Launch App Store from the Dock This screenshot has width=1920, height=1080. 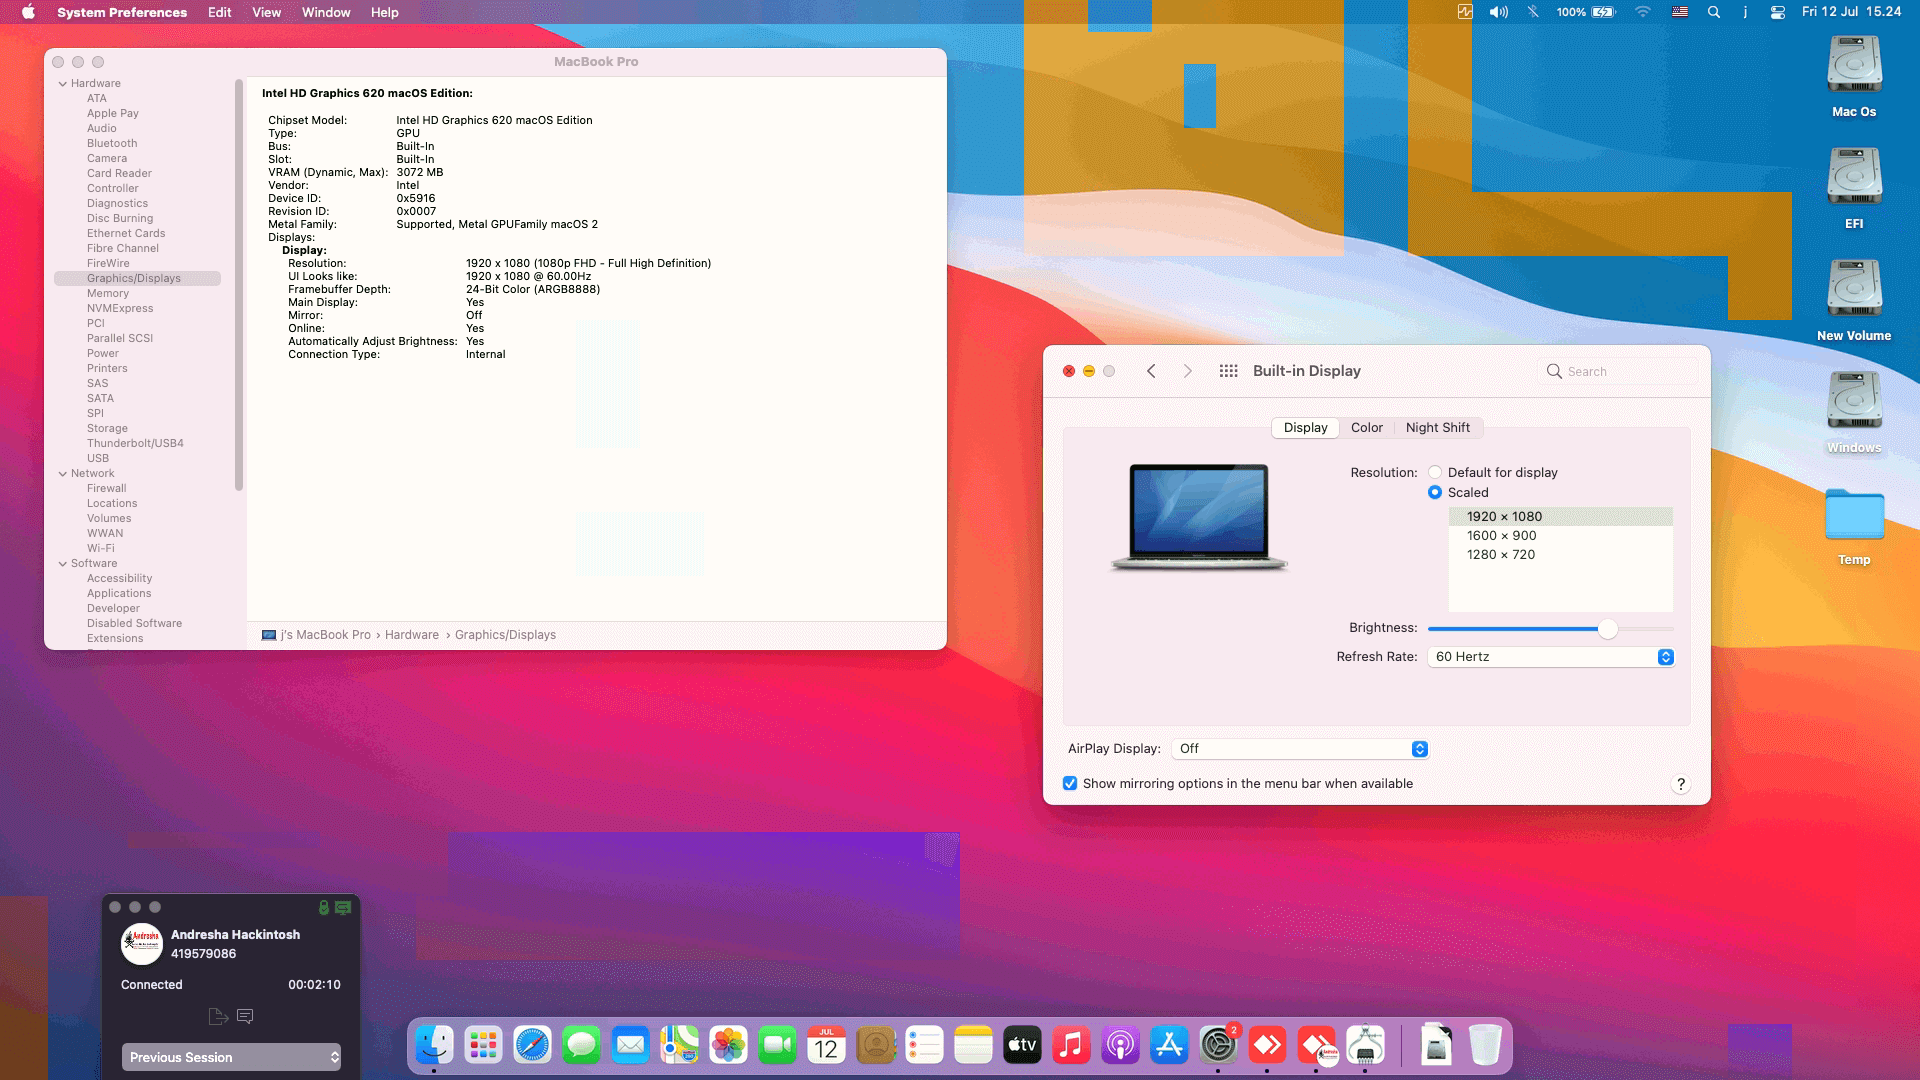(1169, 1046)
